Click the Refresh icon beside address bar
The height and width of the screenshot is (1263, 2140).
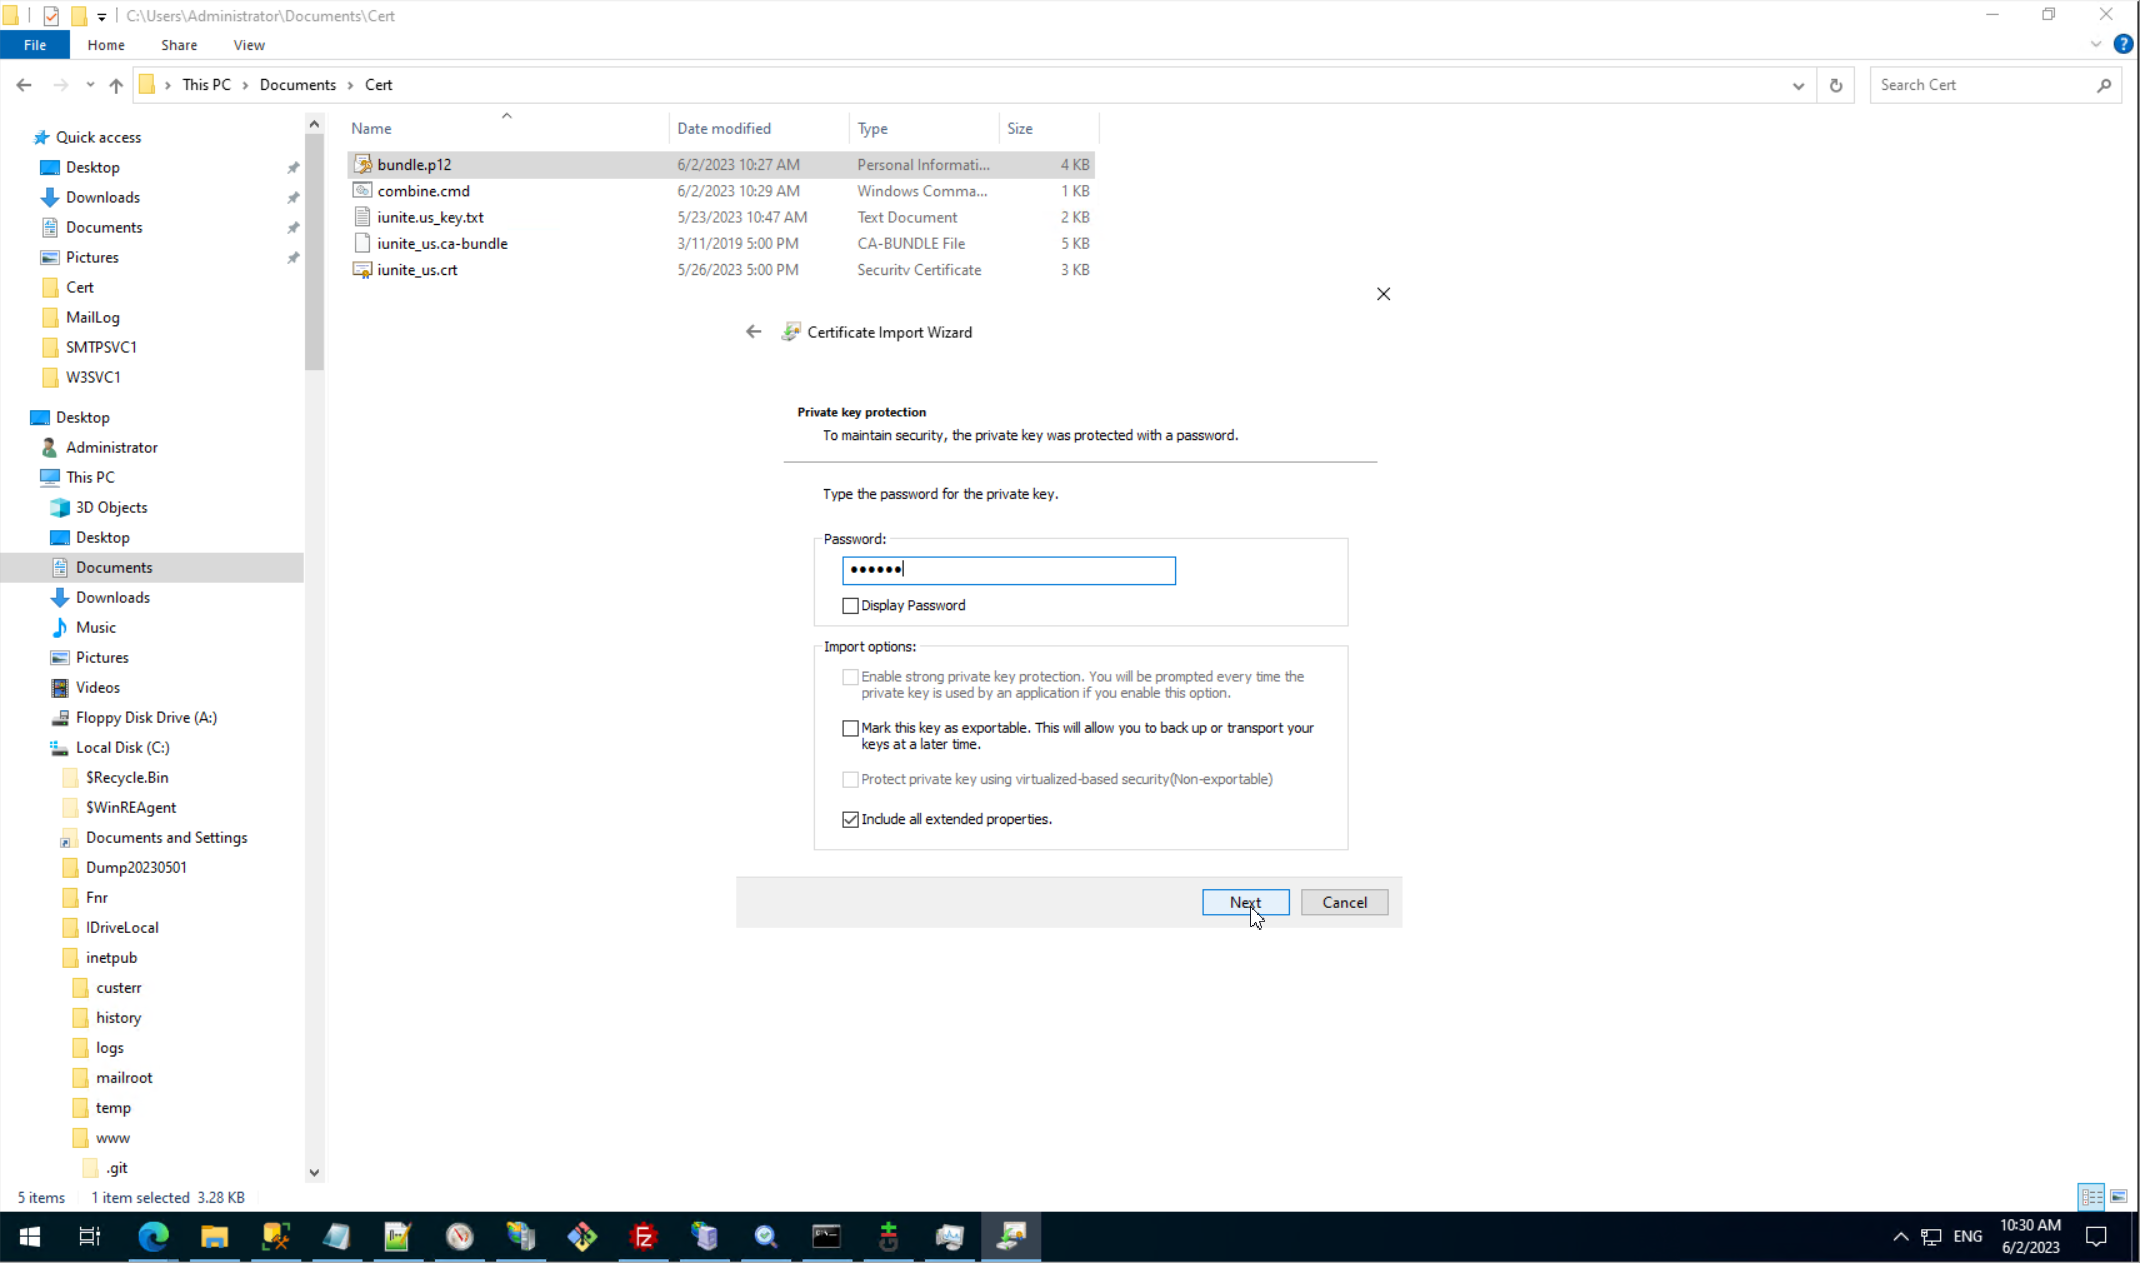pyautogui.click(x=1835, y=85)
